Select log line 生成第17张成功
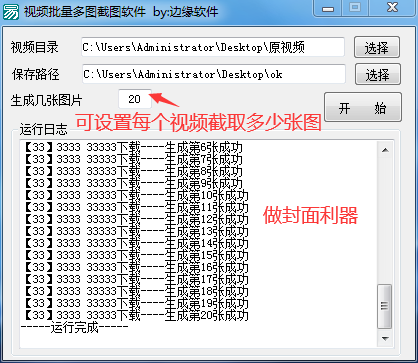 pyautogui.click(x=136, y=279)
